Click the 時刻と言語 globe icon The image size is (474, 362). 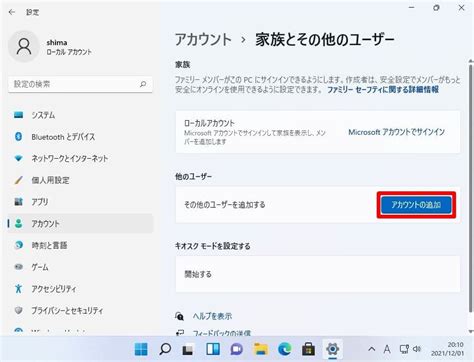pyautogui.click(x=19, y=245)
